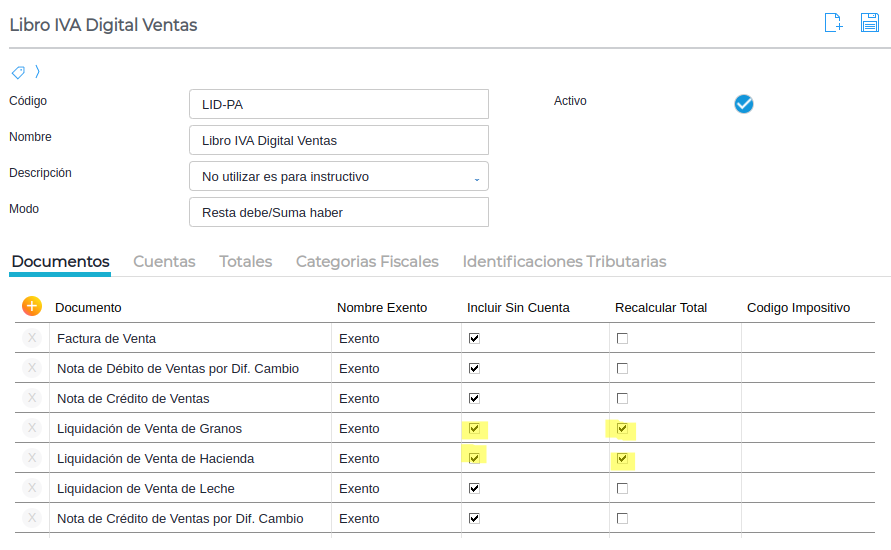Delete the Nota de Crédito de Ventas row
Screen dimensions: 891x550
click(x=32, y=398)
